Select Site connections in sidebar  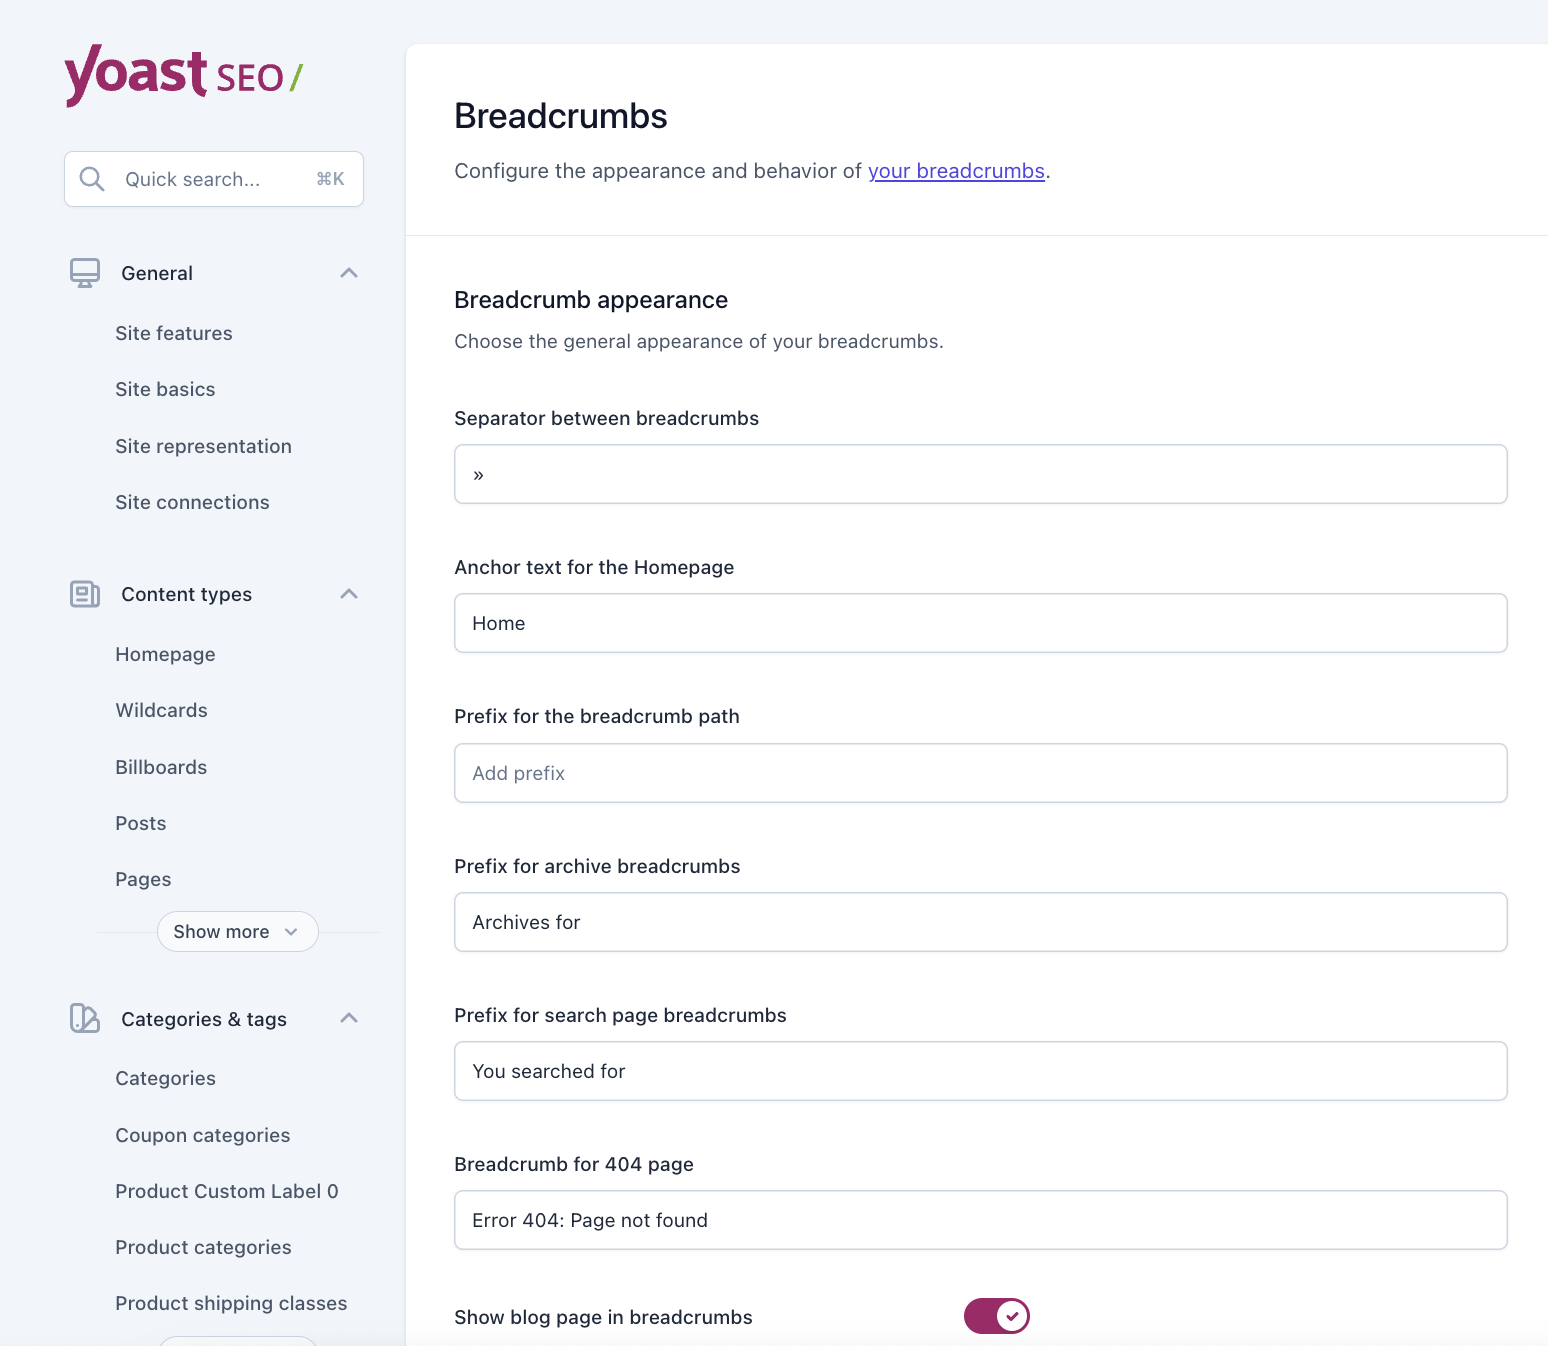192,502
